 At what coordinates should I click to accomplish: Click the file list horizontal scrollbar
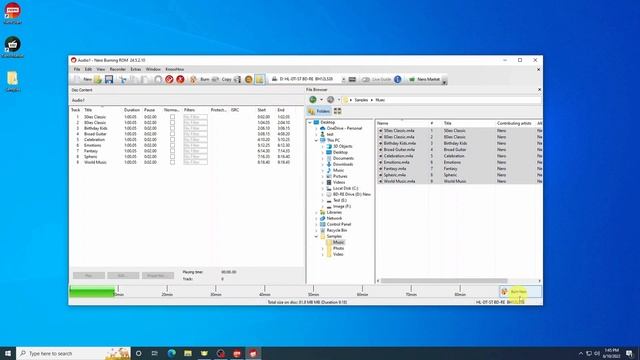(x=444, y=281)
